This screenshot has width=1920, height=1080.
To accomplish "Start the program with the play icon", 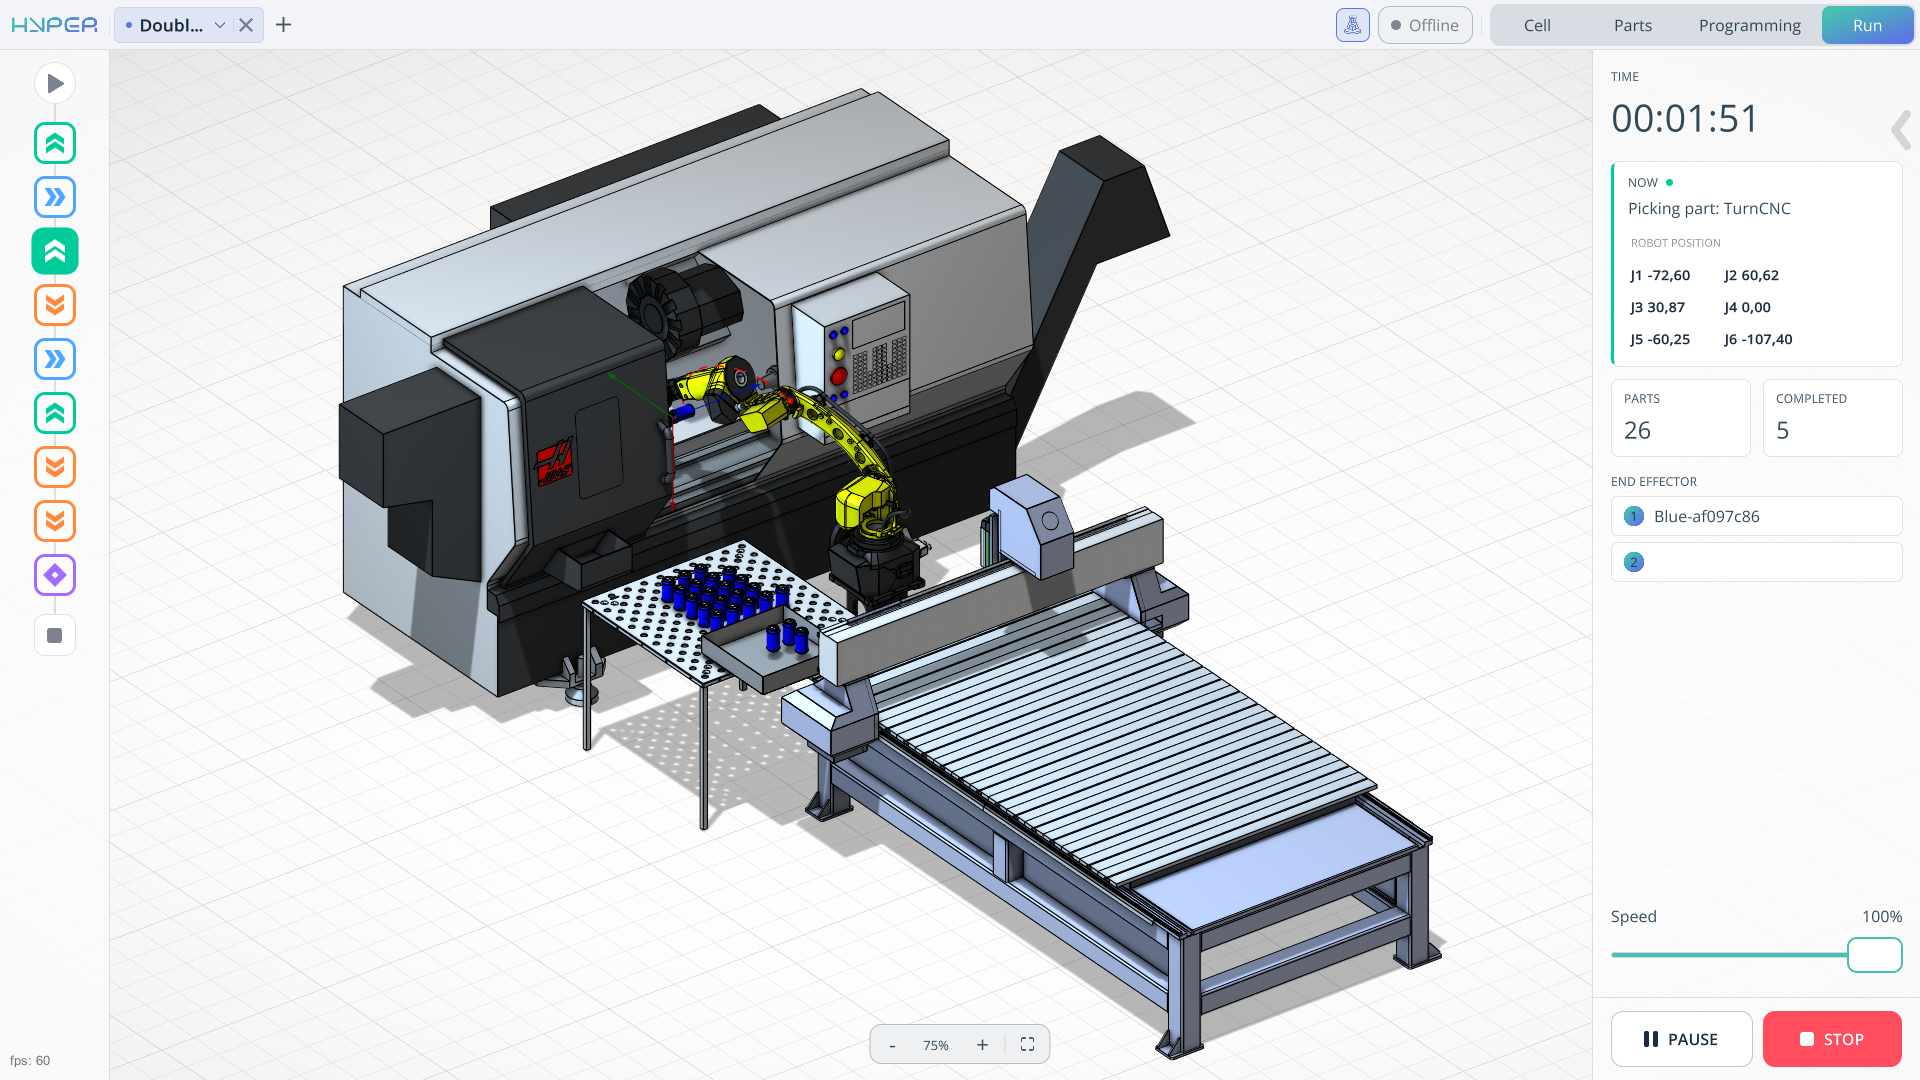I will (x=55, y=84).
